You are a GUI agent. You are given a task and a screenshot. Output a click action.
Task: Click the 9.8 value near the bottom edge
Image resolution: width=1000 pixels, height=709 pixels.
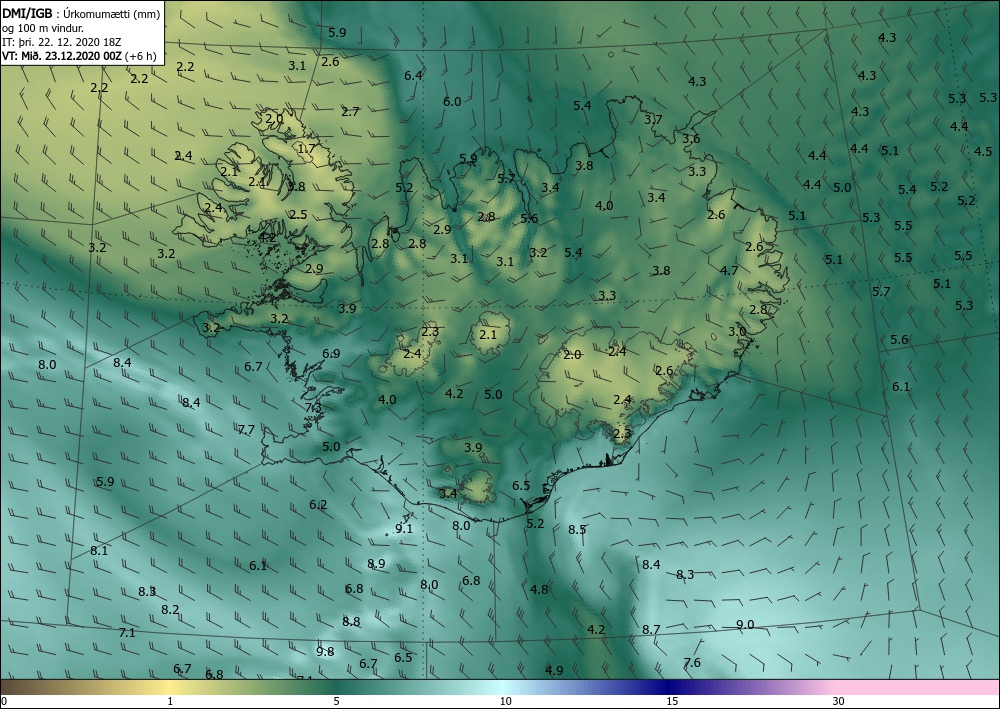[x=325, y=651]
